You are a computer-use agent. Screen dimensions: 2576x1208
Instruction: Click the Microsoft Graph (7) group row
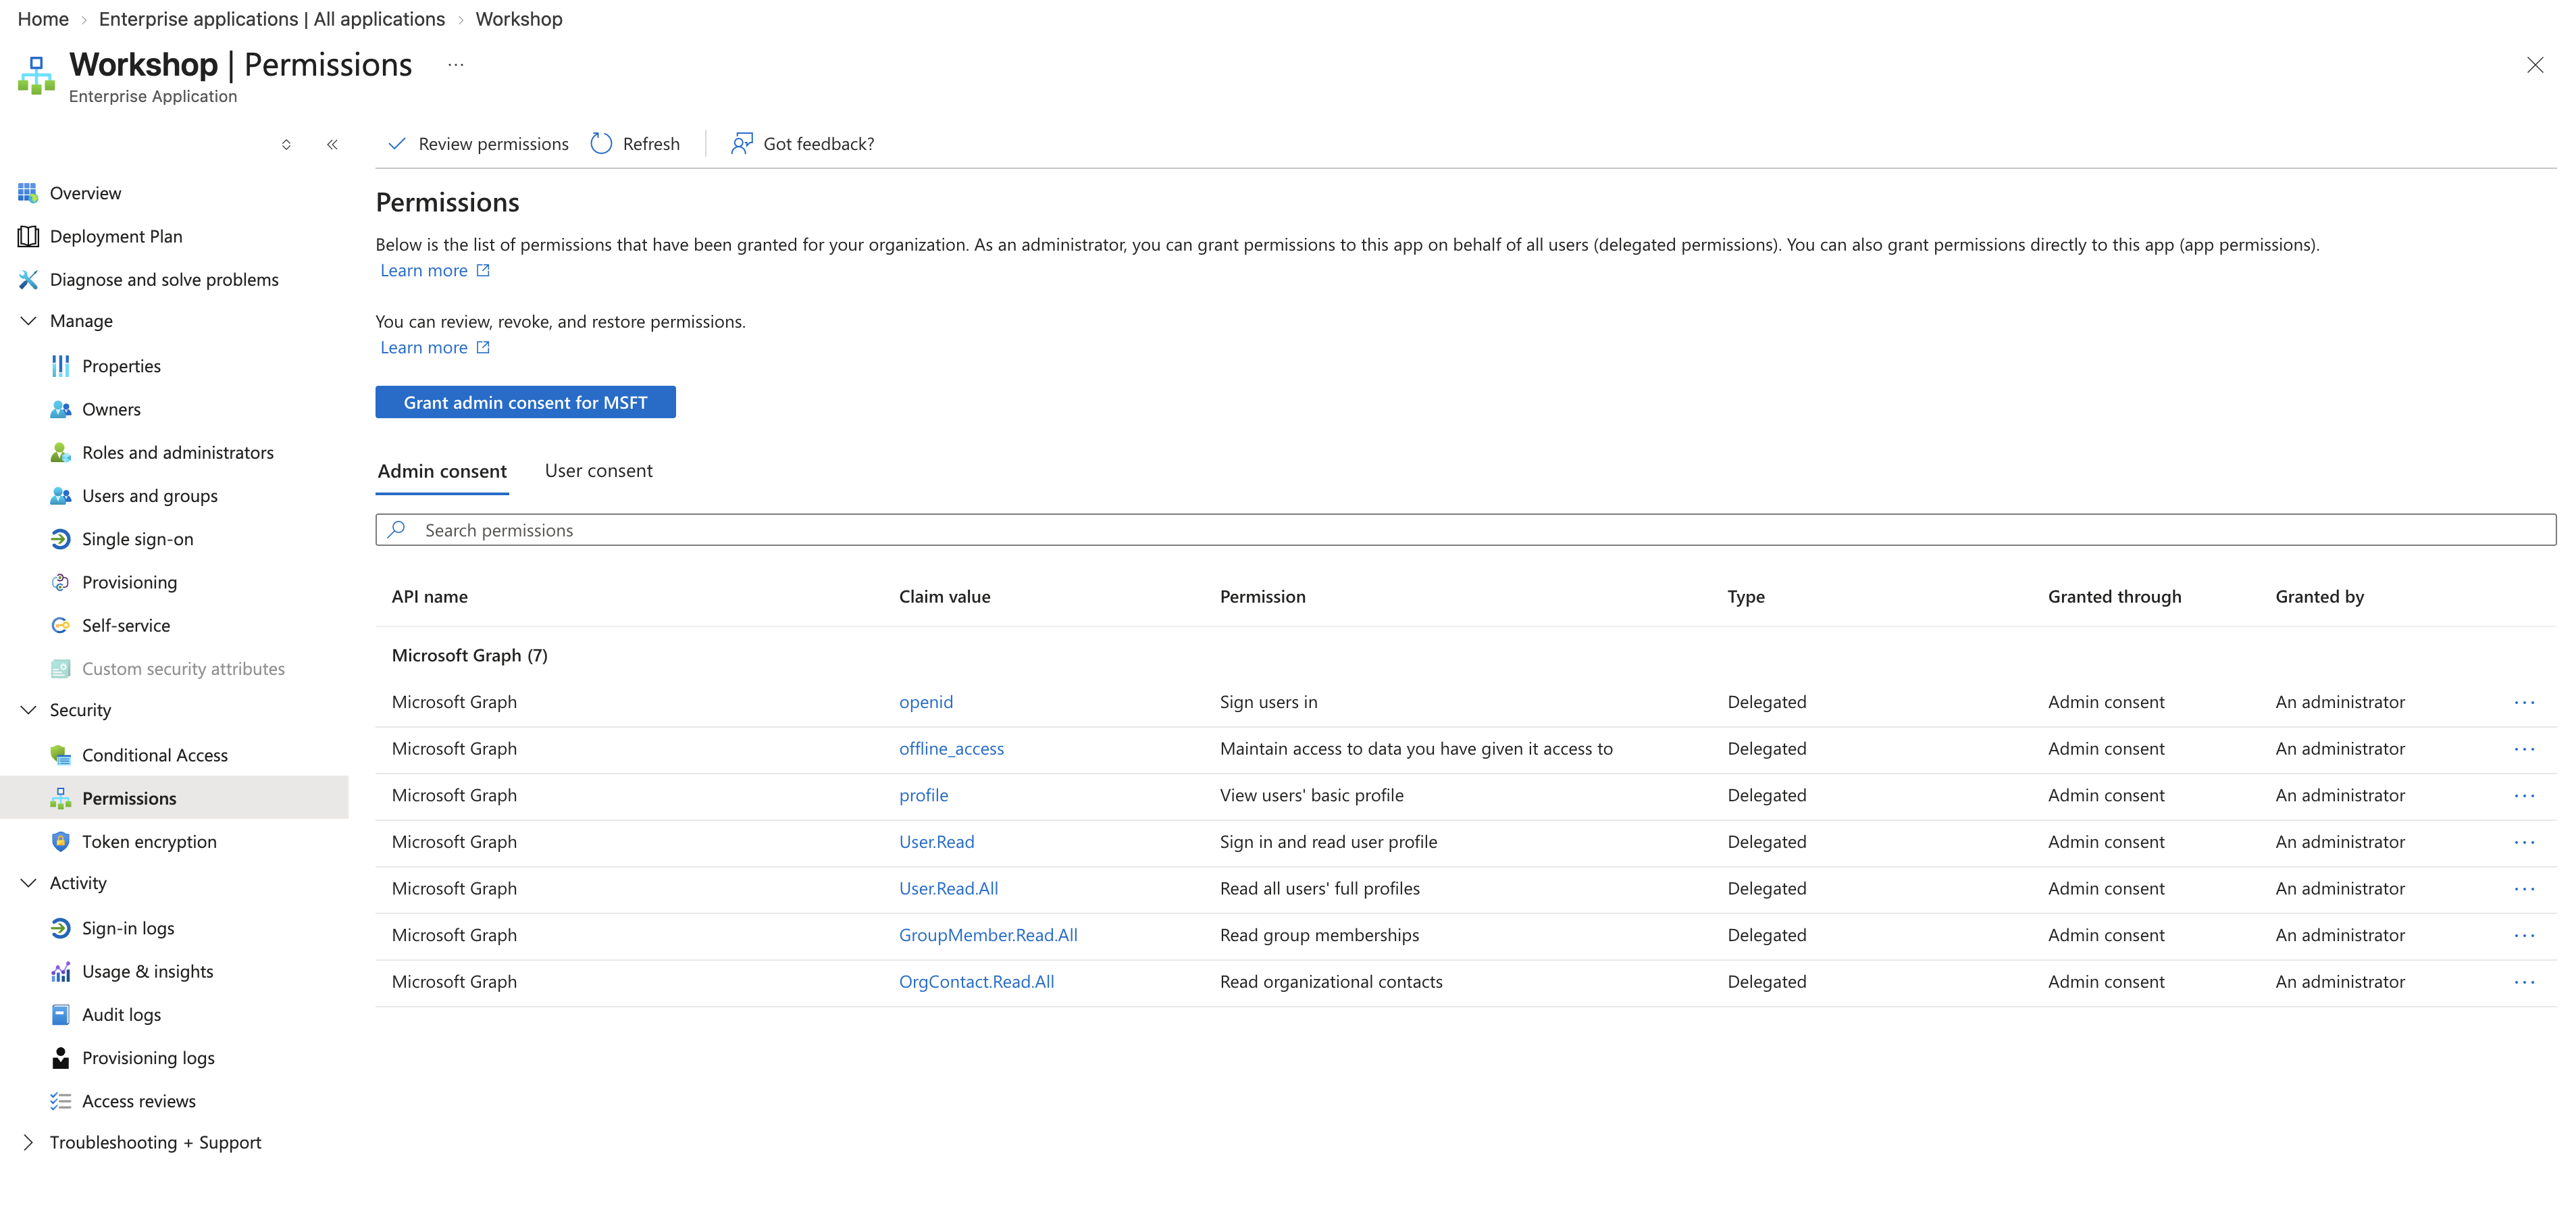1466,656
